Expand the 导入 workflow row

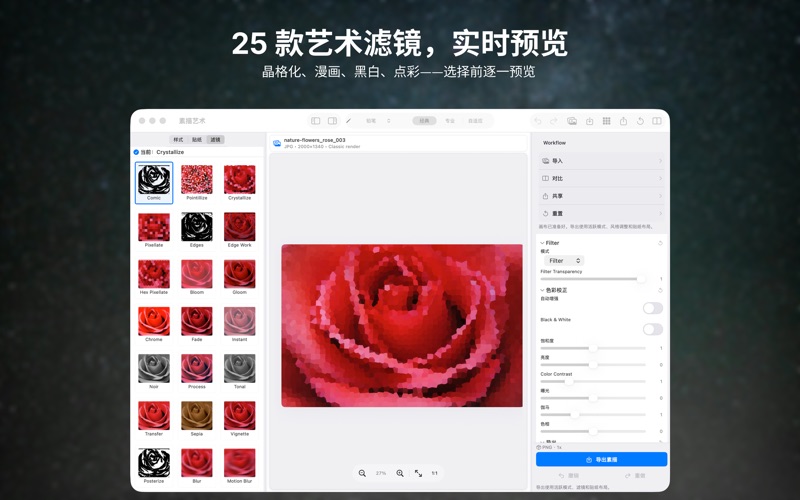pyautogui.click(x=602, y=161)
